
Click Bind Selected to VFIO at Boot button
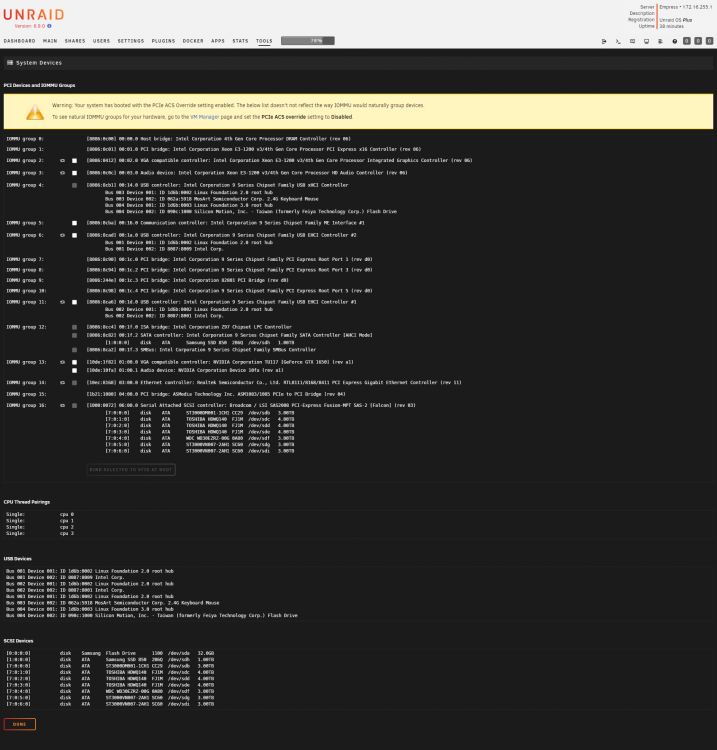pyautogui.click(x=131, y=470)
